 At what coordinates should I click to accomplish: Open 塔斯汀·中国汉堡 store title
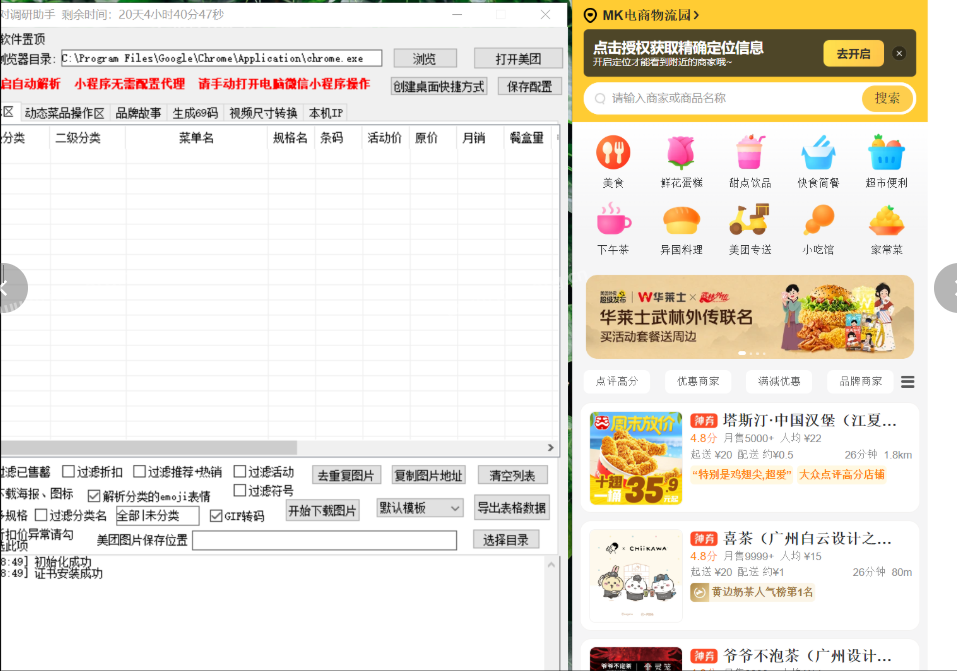[809, 420]
